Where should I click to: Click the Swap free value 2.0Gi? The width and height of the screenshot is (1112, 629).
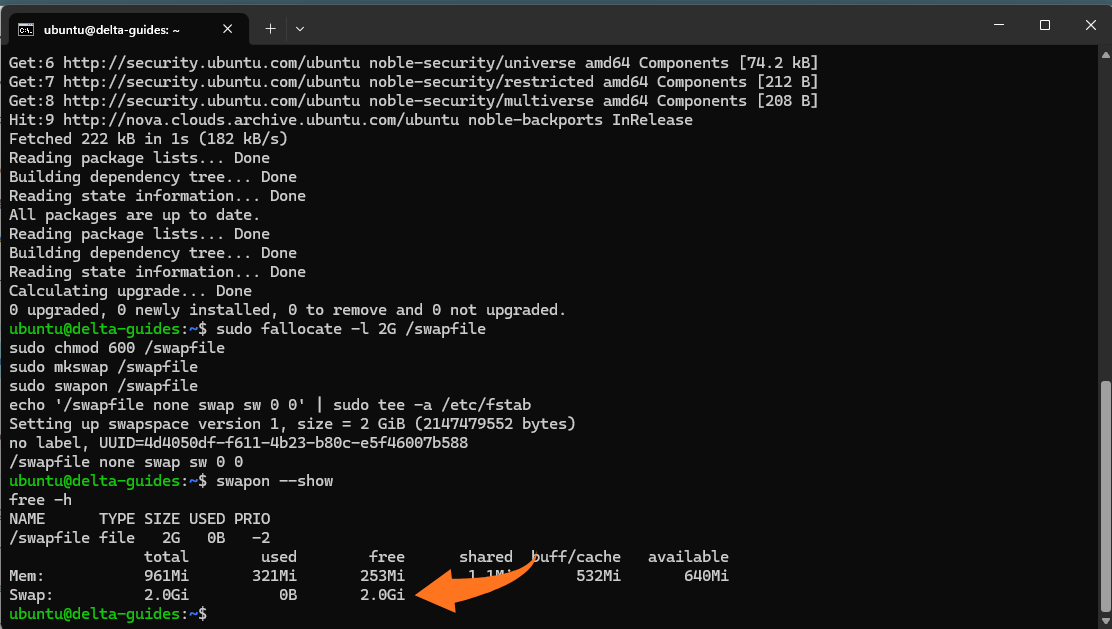coord(382,595)
